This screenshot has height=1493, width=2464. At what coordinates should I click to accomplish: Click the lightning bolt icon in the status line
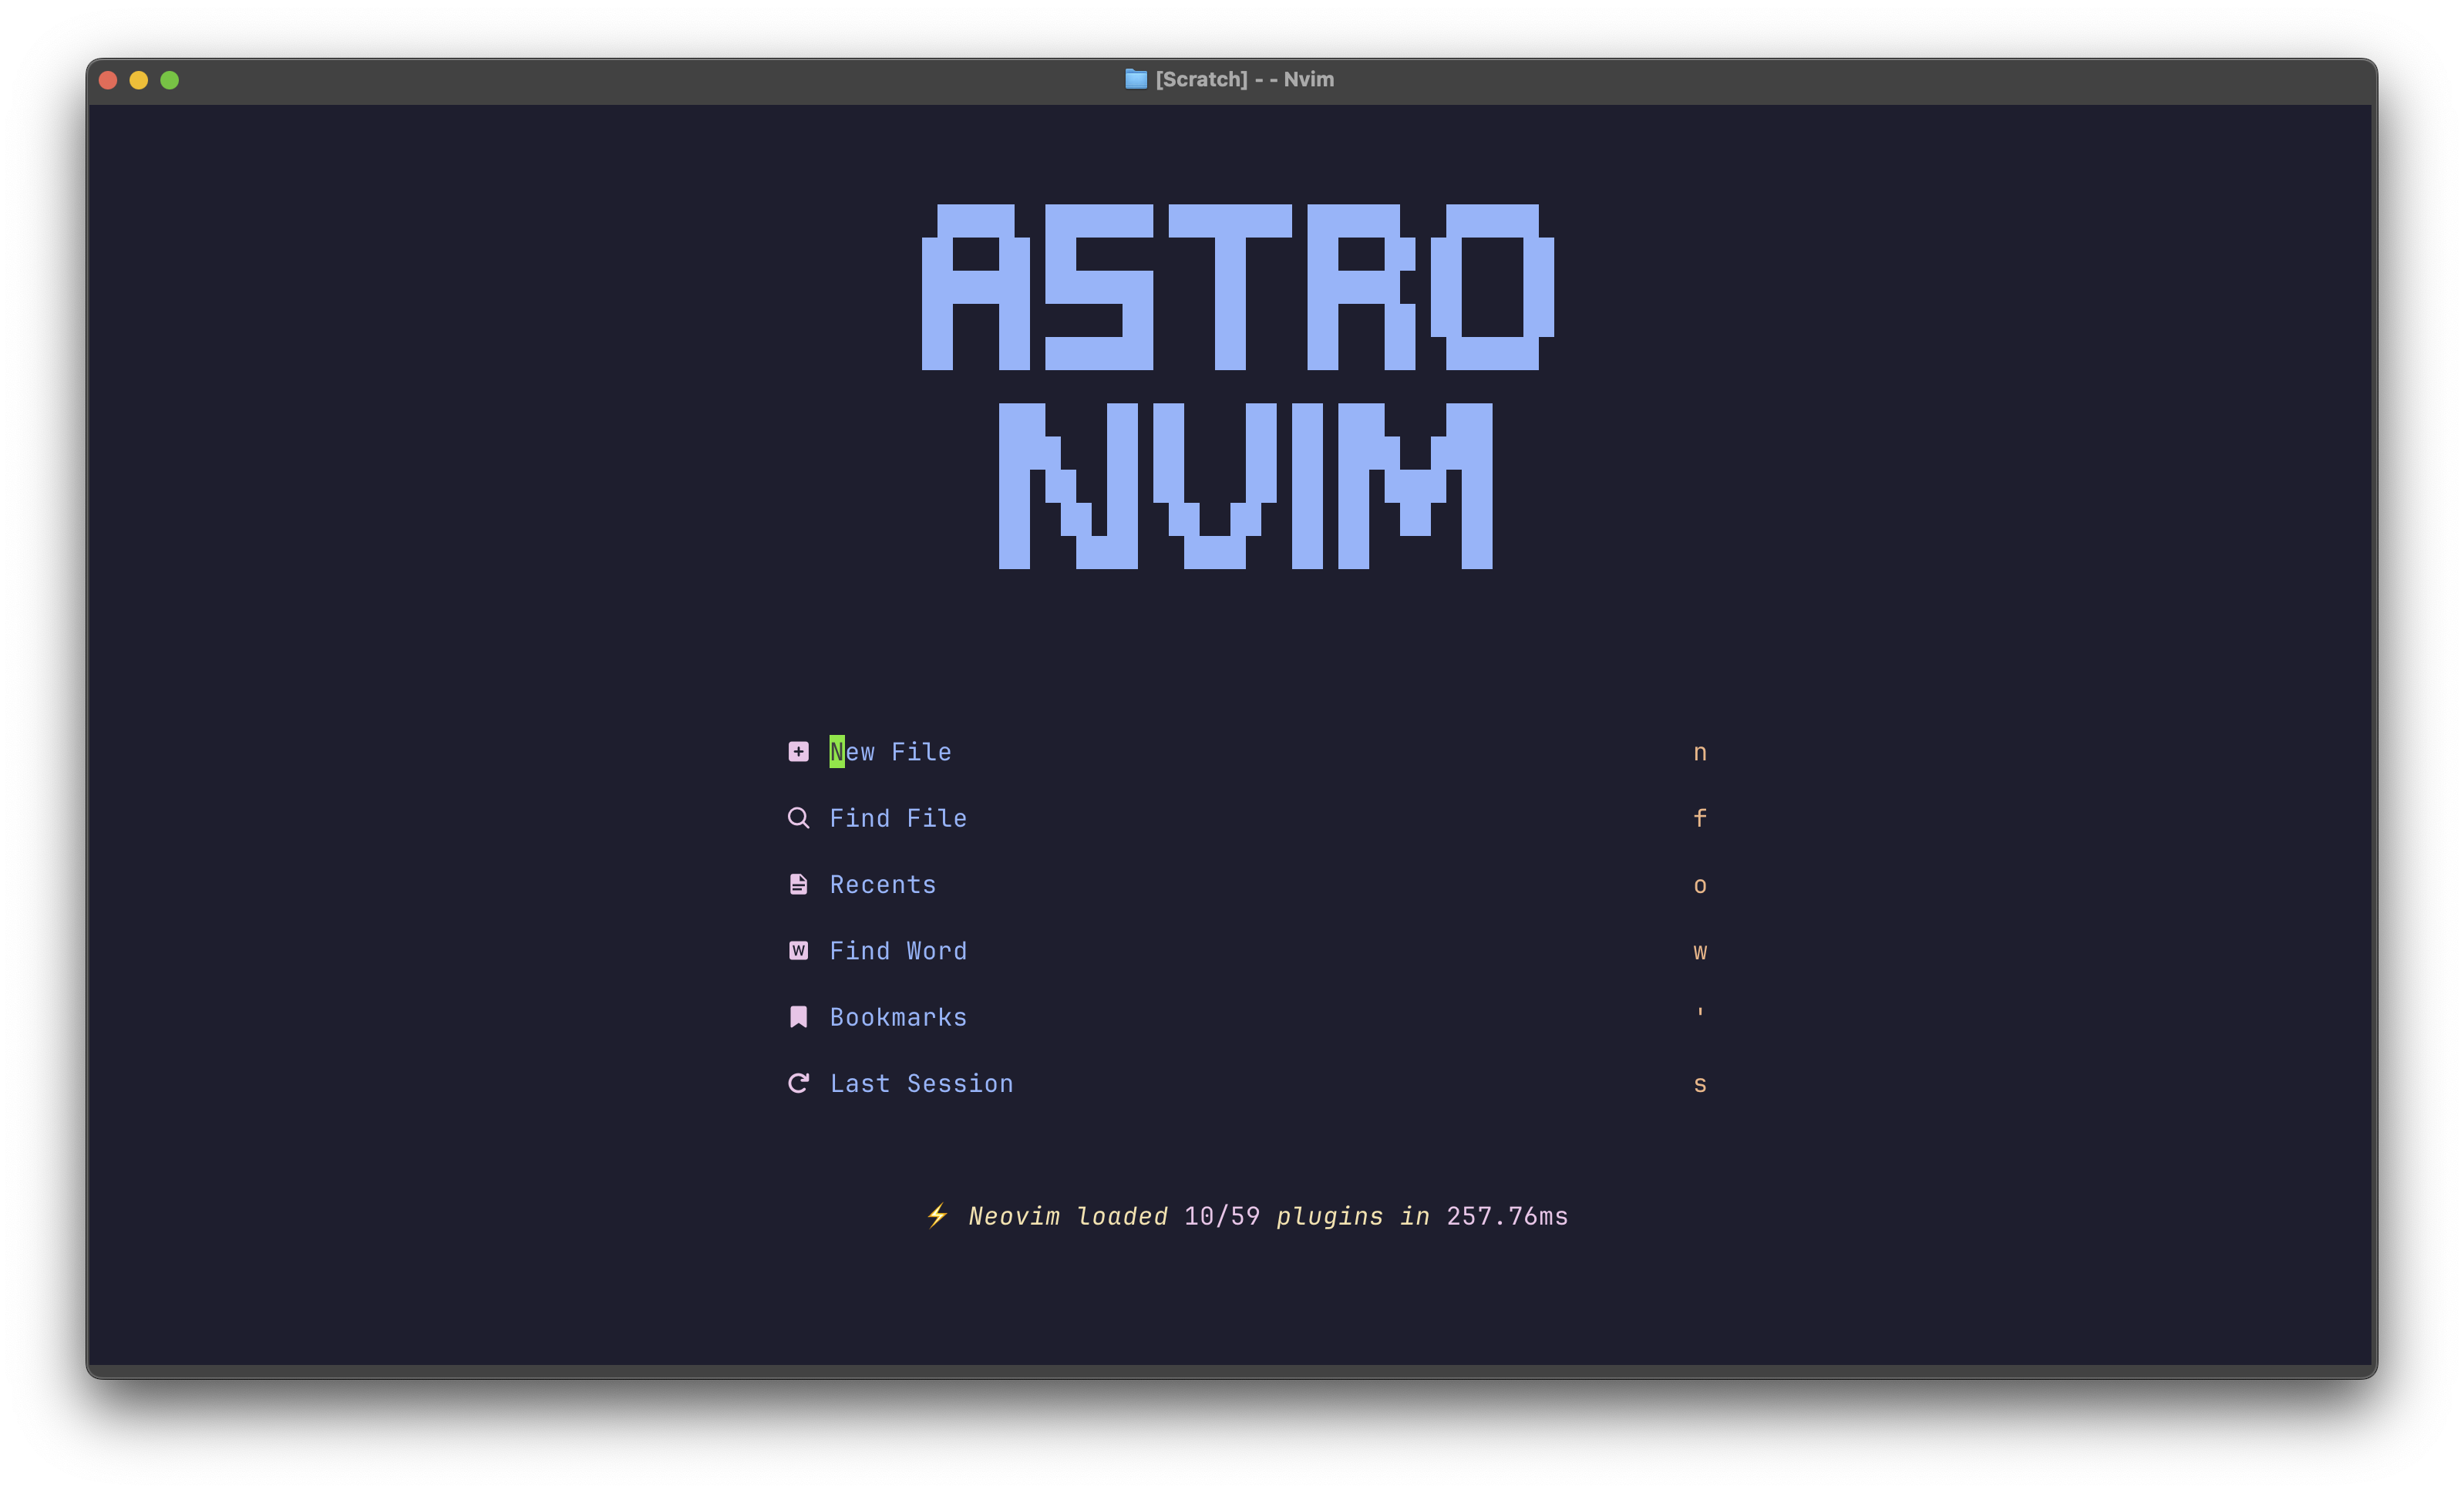coord(936,1216)
